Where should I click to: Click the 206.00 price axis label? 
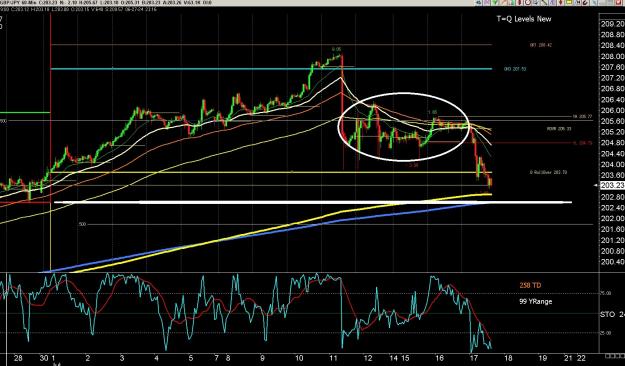coord(612,110)
